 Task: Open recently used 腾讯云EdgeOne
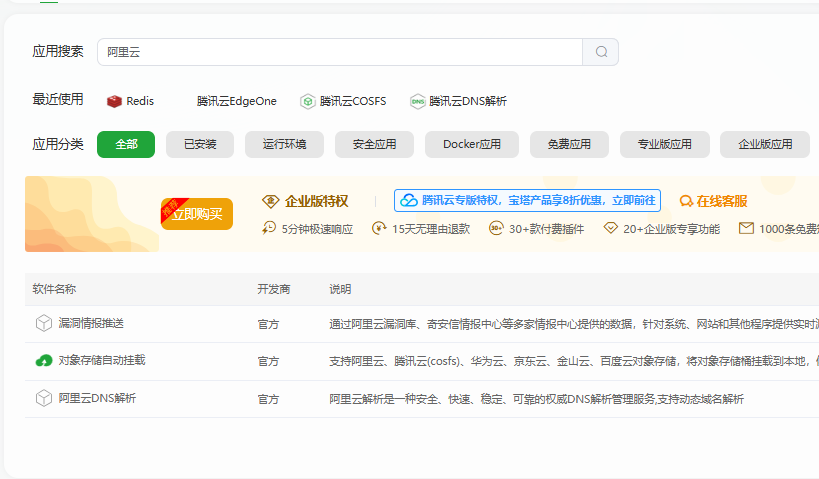click(237, 101)
